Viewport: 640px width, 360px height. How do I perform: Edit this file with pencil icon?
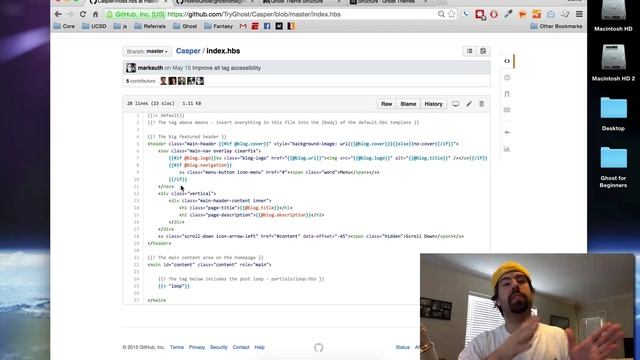pos(469,104)
